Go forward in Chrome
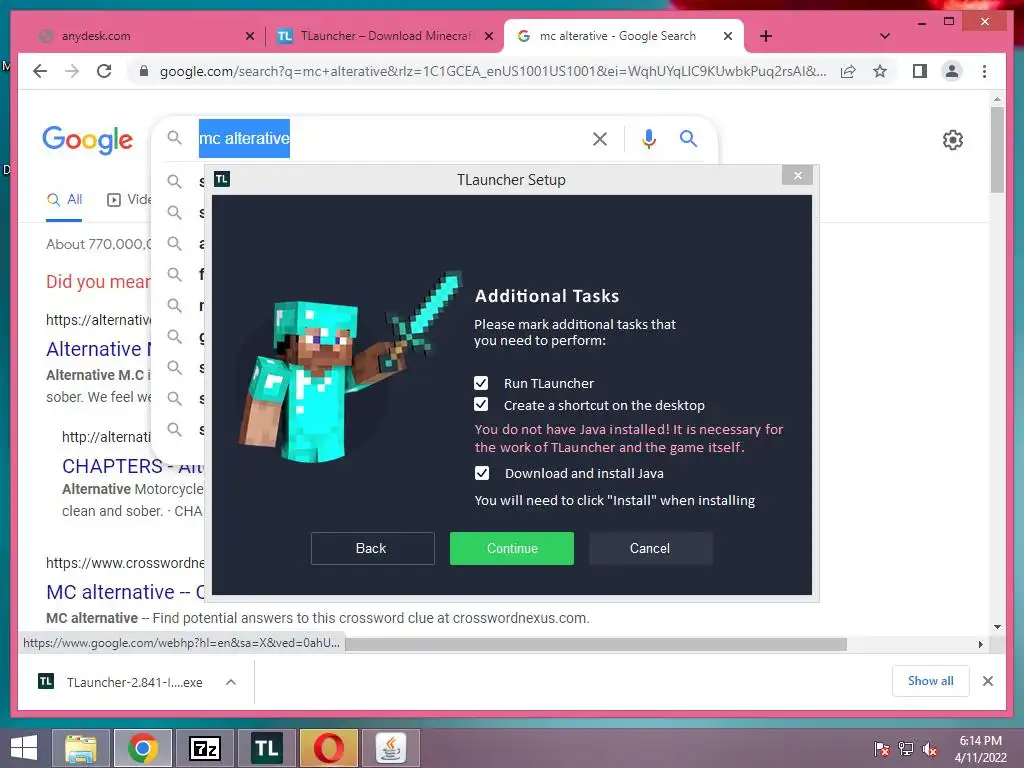Screen dimensions: 1024x768 coord(72,71)
